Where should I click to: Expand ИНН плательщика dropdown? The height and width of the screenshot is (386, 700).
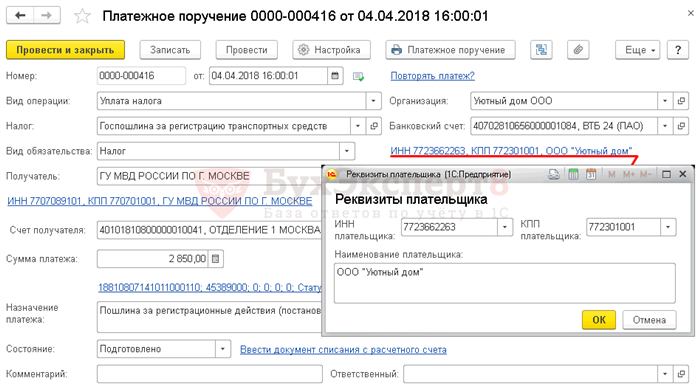(x=504, y=227)
